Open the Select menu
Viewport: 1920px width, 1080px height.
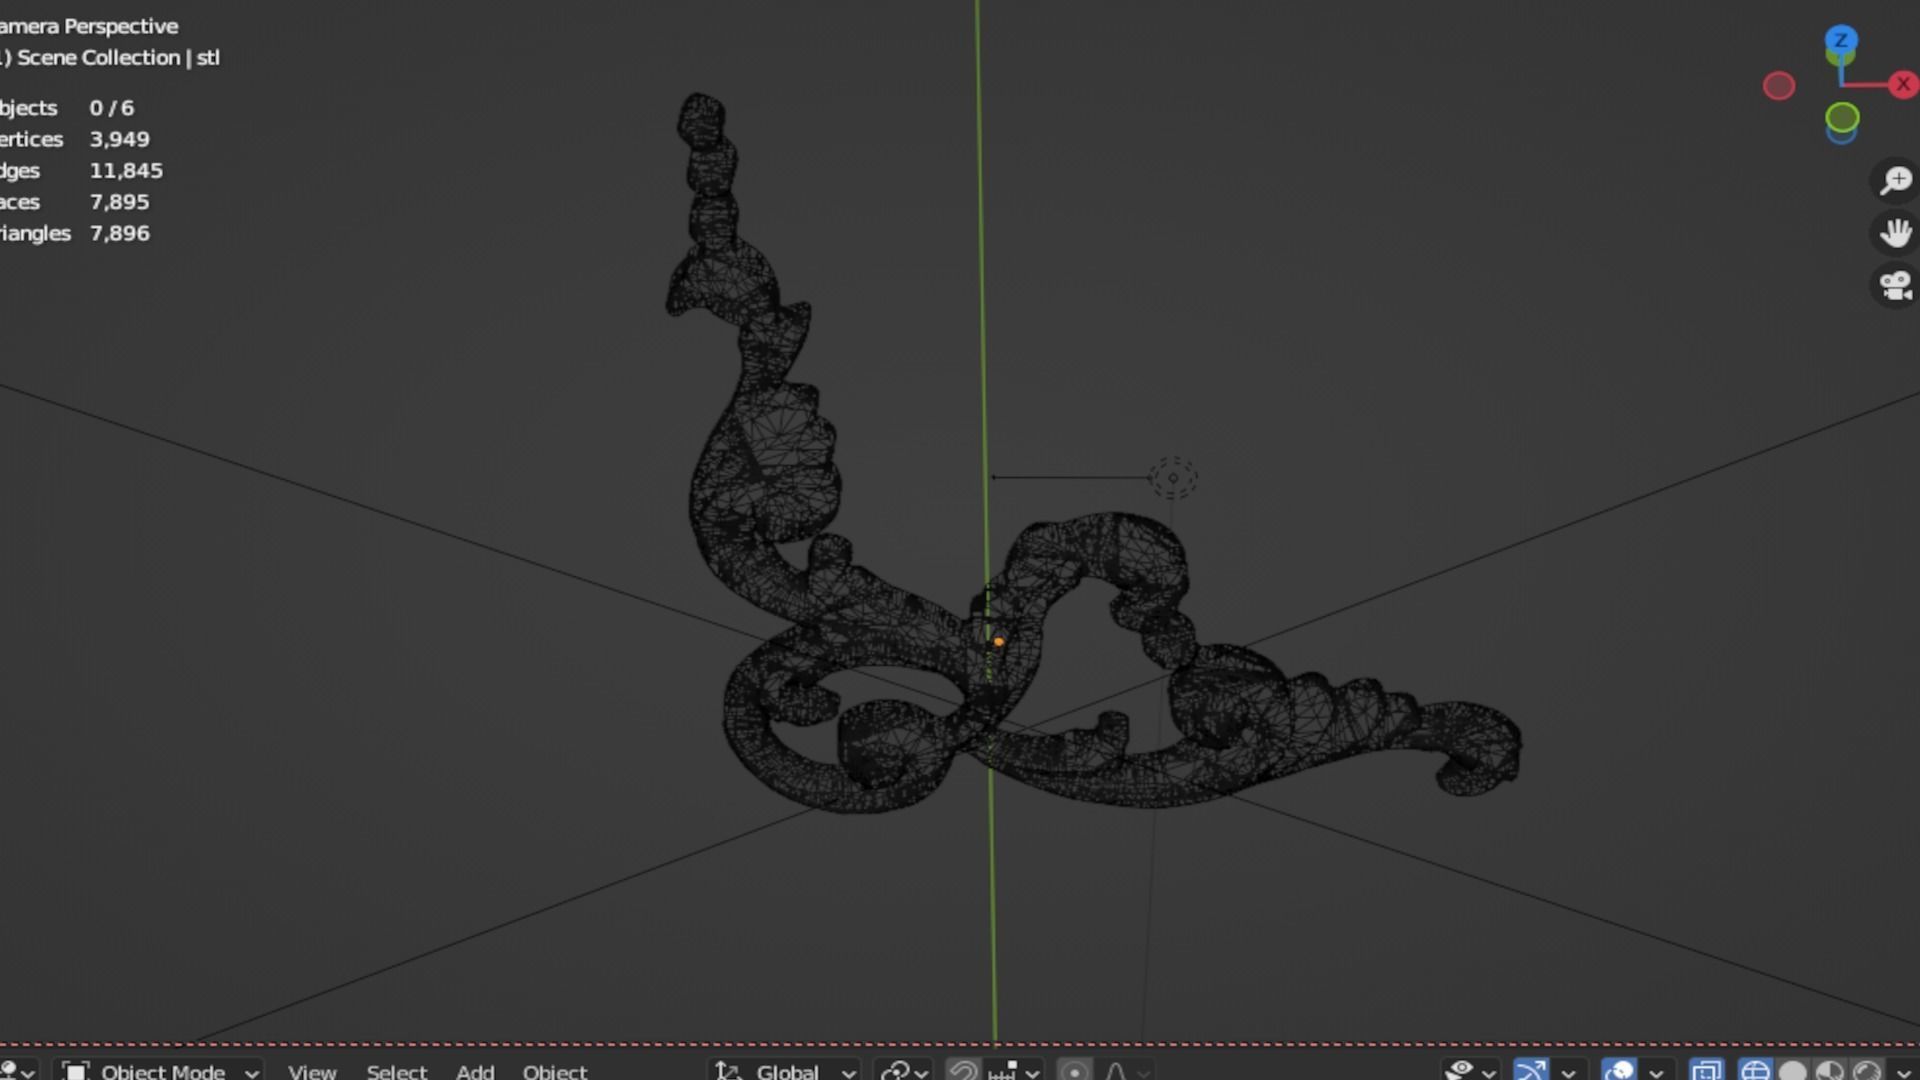(x=396, y=1071)
